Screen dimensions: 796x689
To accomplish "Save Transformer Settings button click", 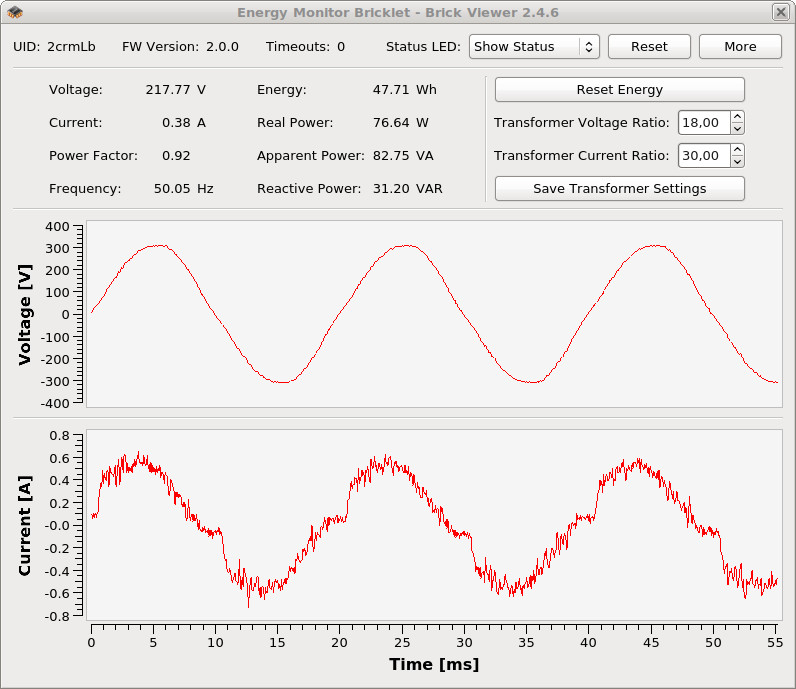I will pos(619,188).
